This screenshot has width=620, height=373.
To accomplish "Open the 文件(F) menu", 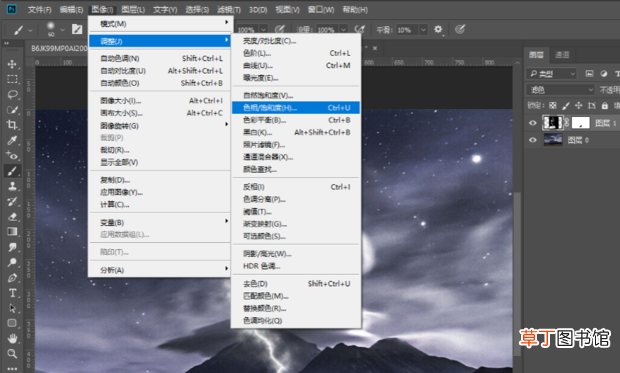I will click(40, 9).
